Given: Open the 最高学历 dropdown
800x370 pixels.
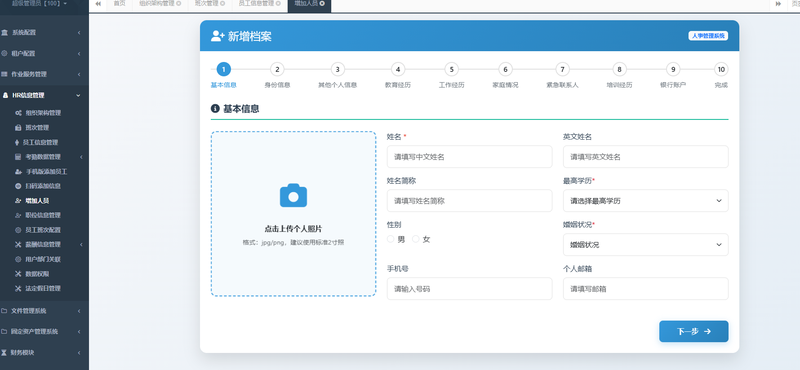Looking at the screenshot, I should [645, 201].
